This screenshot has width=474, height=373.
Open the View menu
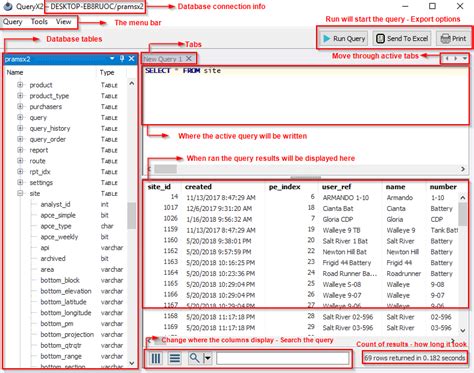(63, 22)
